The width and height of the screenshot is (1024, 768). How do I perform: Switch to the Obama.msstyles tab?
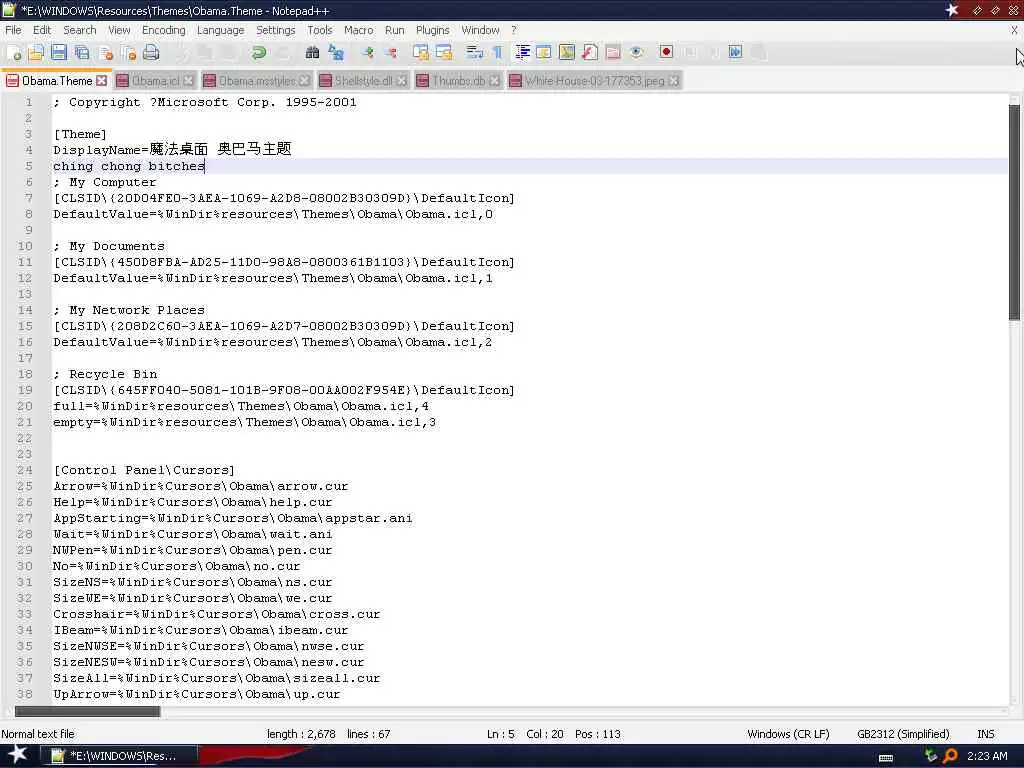257,80
